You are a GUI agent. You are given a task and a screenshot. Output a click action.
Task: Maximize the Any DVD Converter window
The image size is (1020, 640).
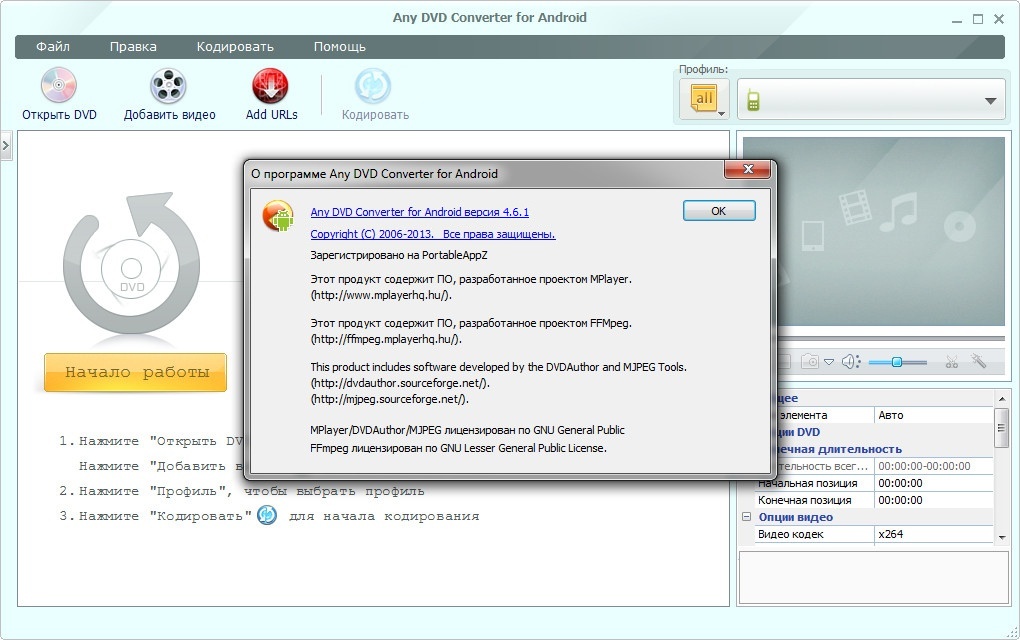978,19
